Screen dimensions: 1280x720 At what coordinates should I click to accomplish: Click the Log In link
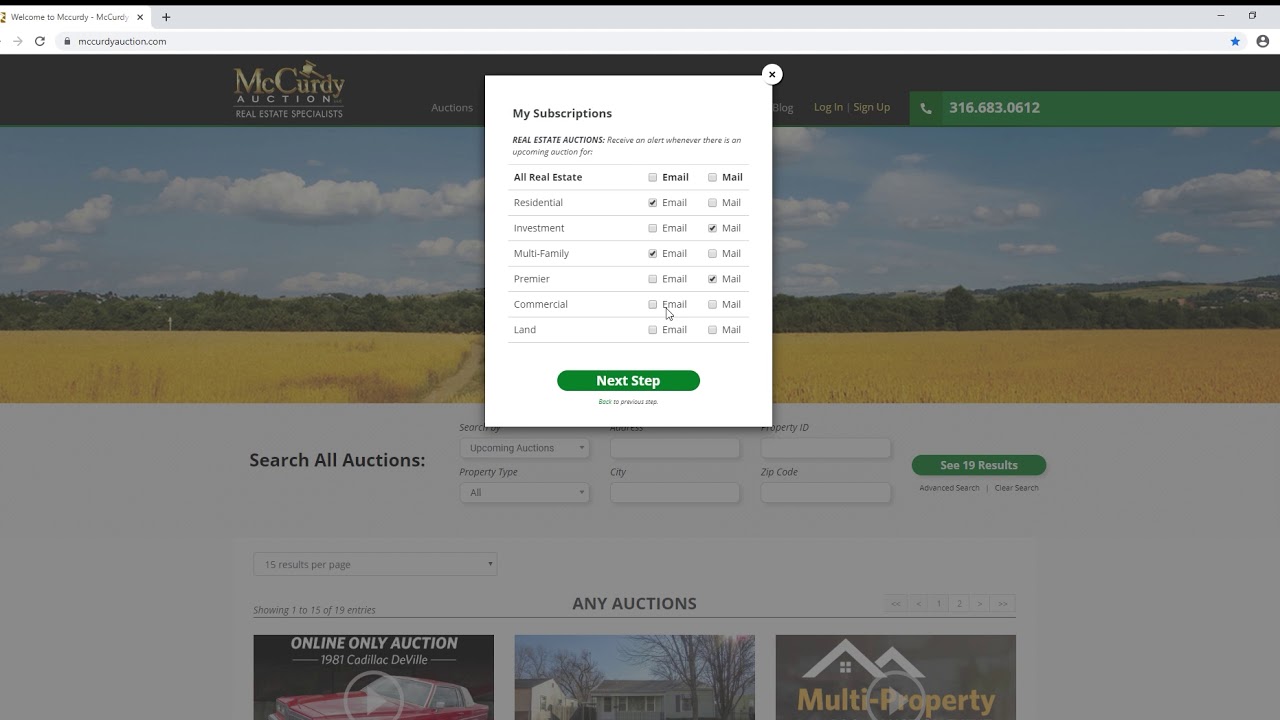click(828, 107)
